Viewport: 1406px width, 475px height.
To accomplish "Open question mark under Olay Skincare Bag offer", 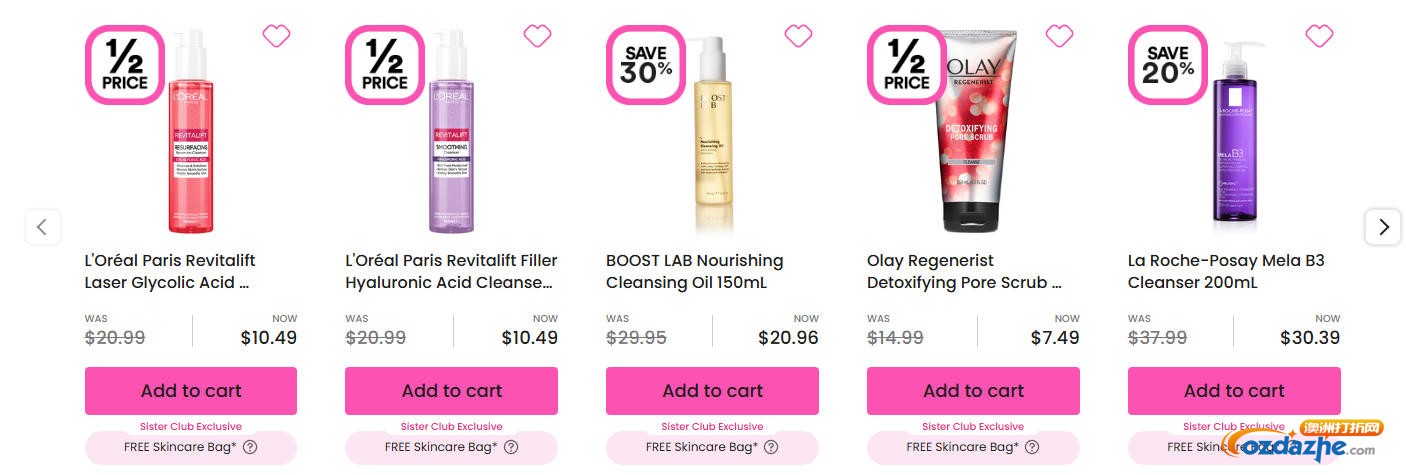I will [1032, 447].
